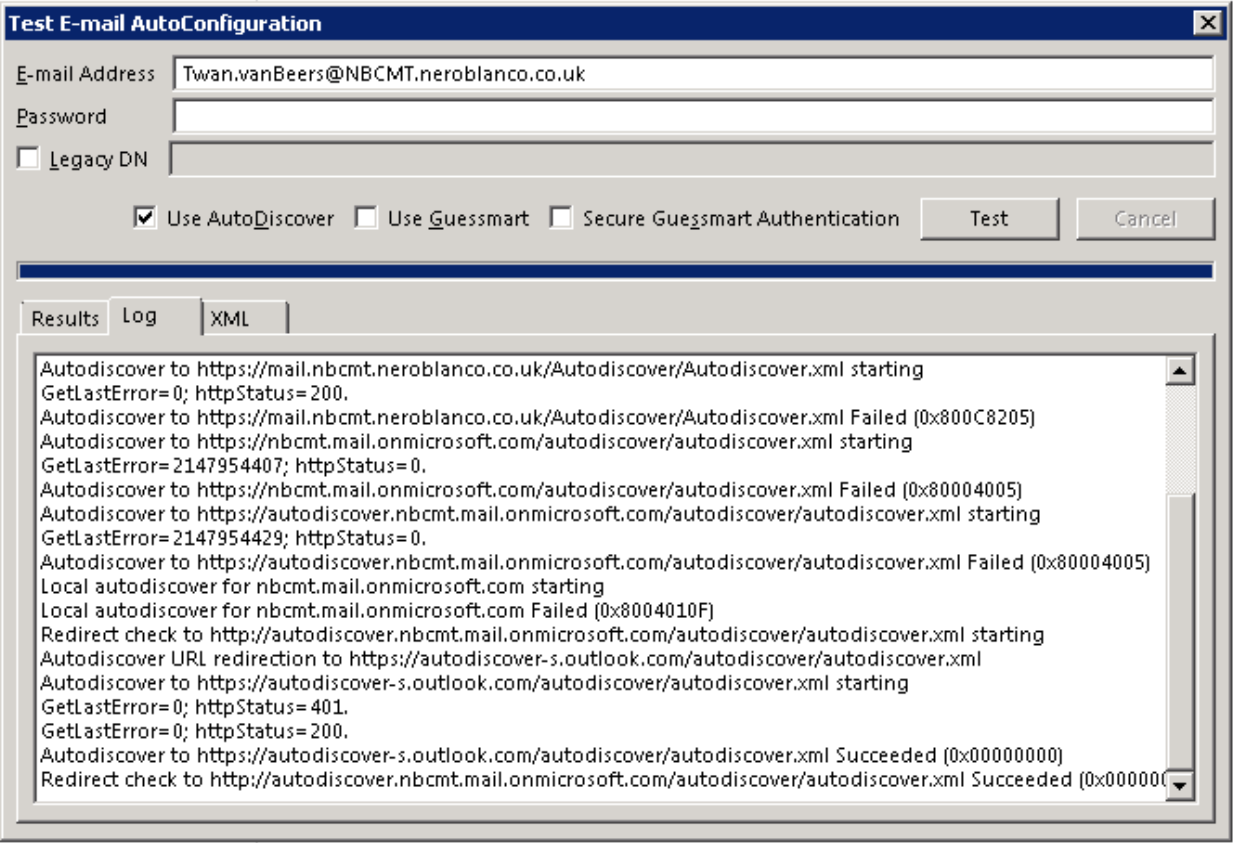Click the blue progress bar

pos(615,271)
